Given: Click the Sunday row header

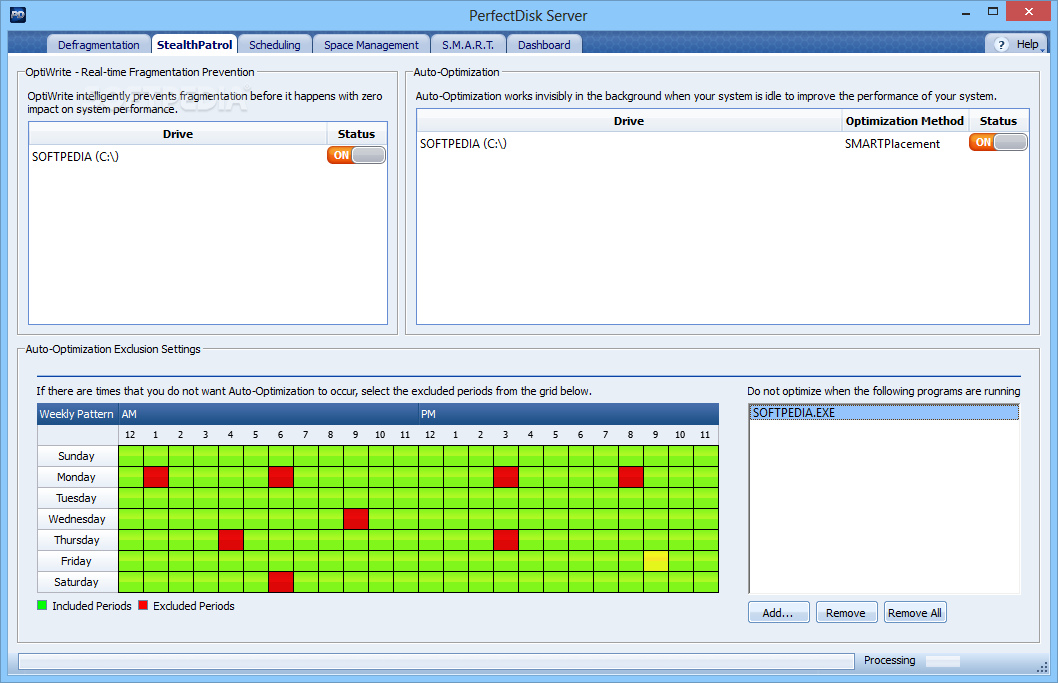Looking at the screenshot, I should [77, 456].
